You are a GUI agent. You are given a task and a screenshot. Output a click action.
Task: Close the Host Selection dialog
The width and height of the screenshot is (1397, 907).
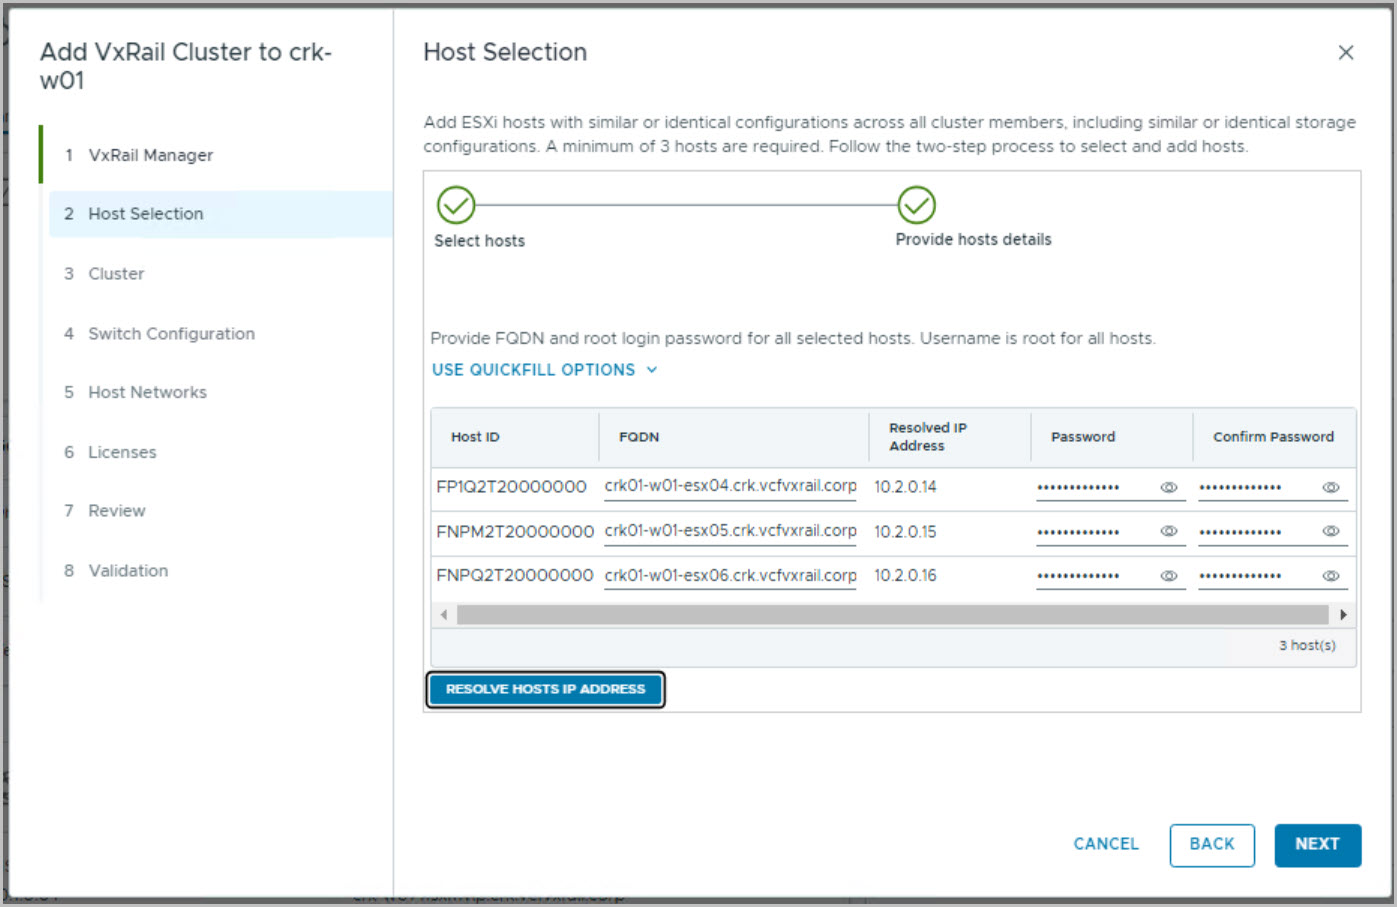pyautogui.click(x=1345, y=53)
